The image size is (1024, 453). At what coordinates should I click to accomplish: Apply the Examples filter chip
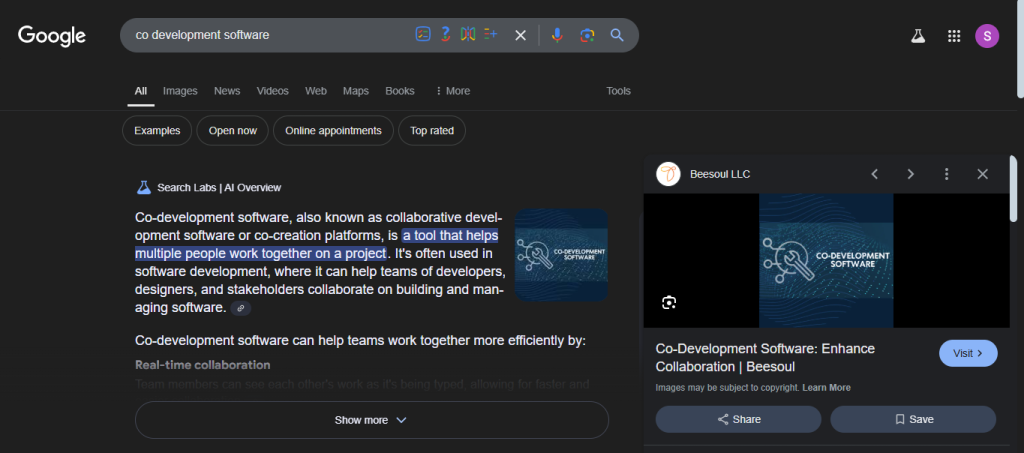(157, 131)
